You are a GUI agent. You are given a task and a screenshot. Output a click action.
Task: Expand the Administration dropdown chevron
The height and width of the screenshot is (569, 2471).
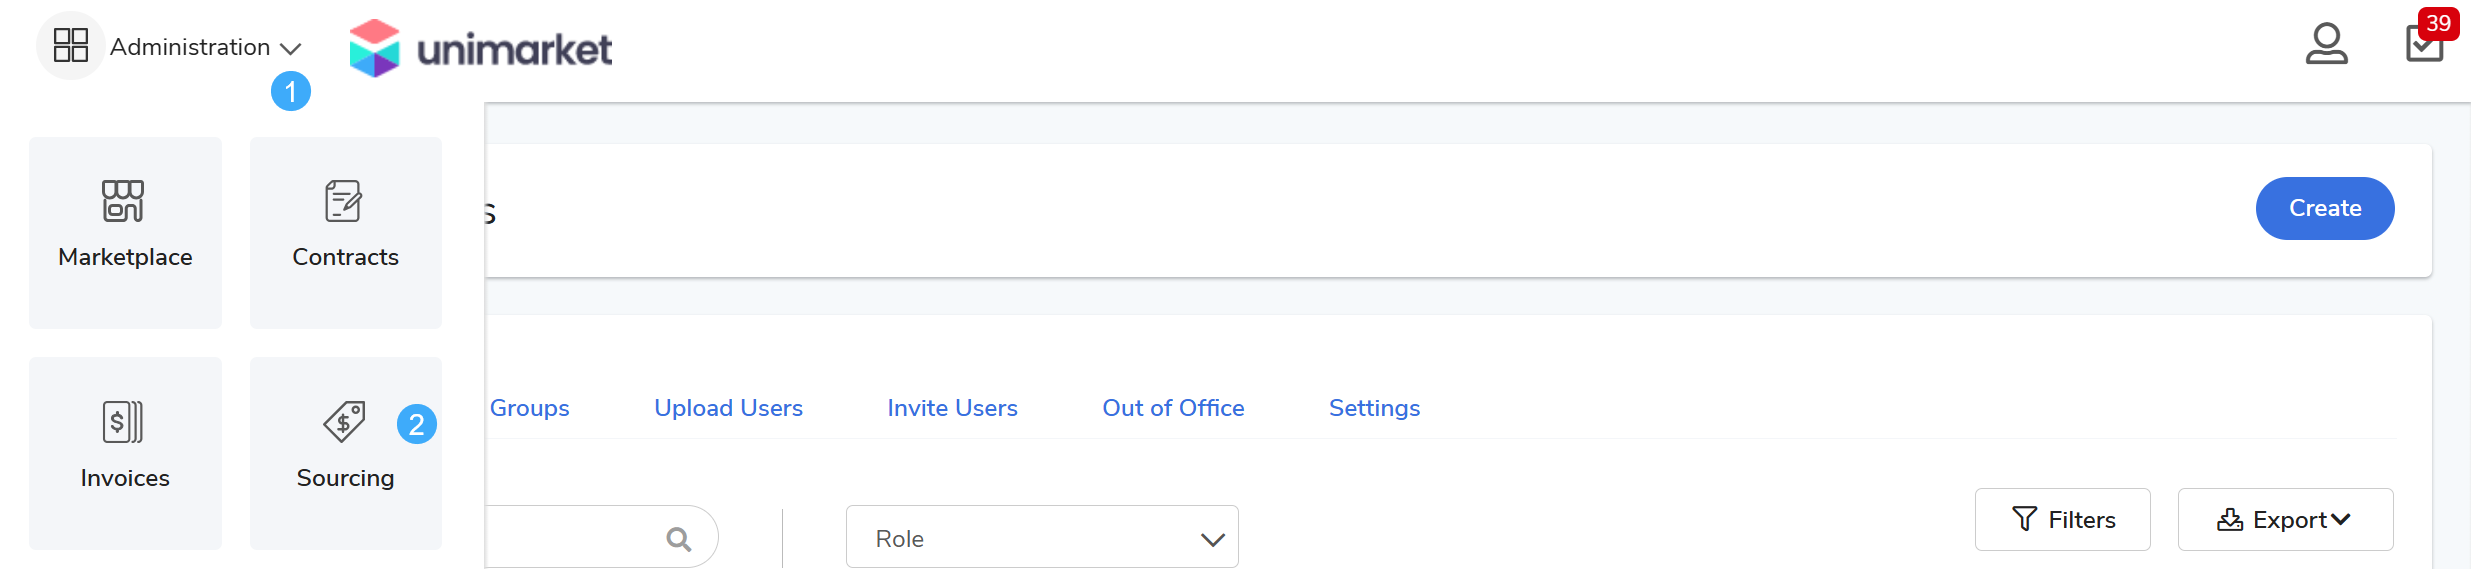(291, 48)
